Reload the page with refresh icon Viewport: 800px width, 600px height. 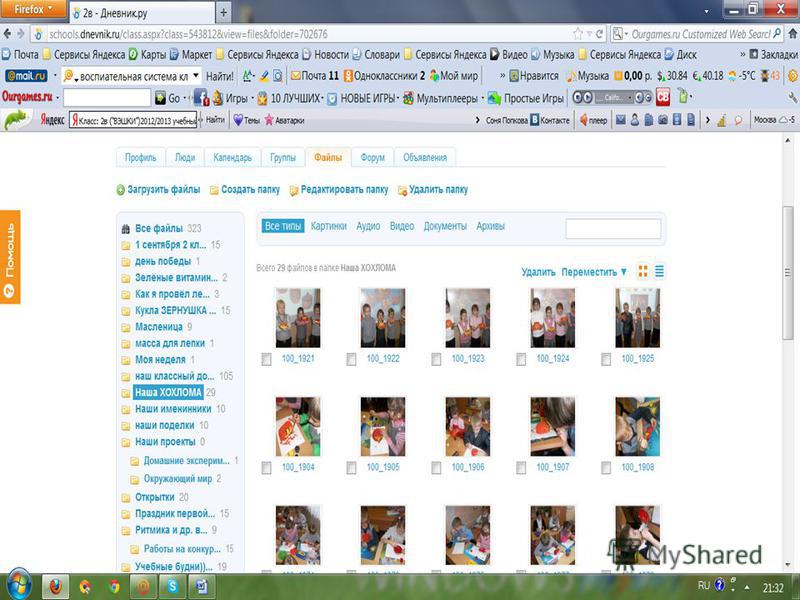pos(599,34)
